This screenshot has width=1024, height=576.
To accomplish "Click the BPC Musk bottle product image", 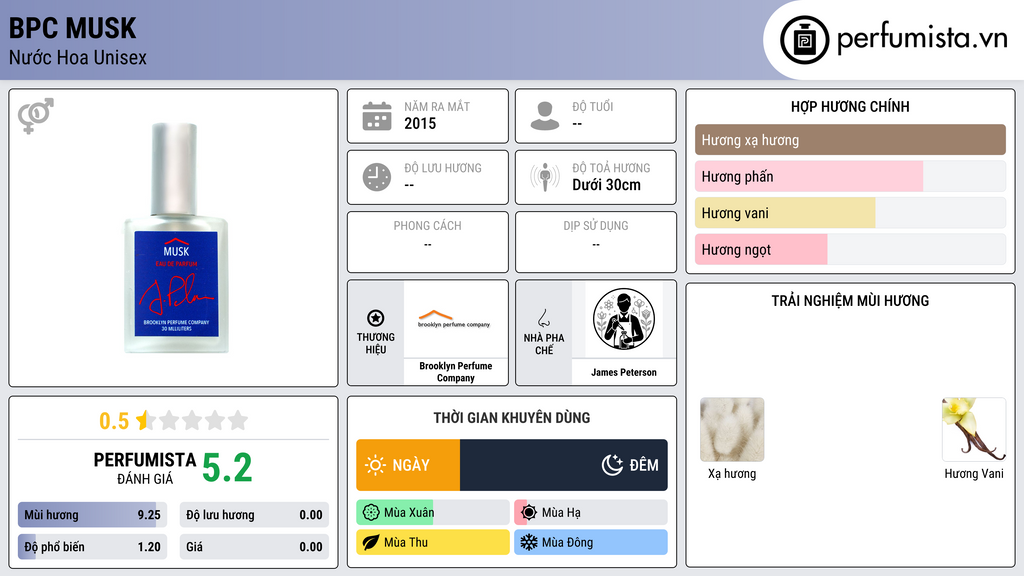I will [176, 238].
